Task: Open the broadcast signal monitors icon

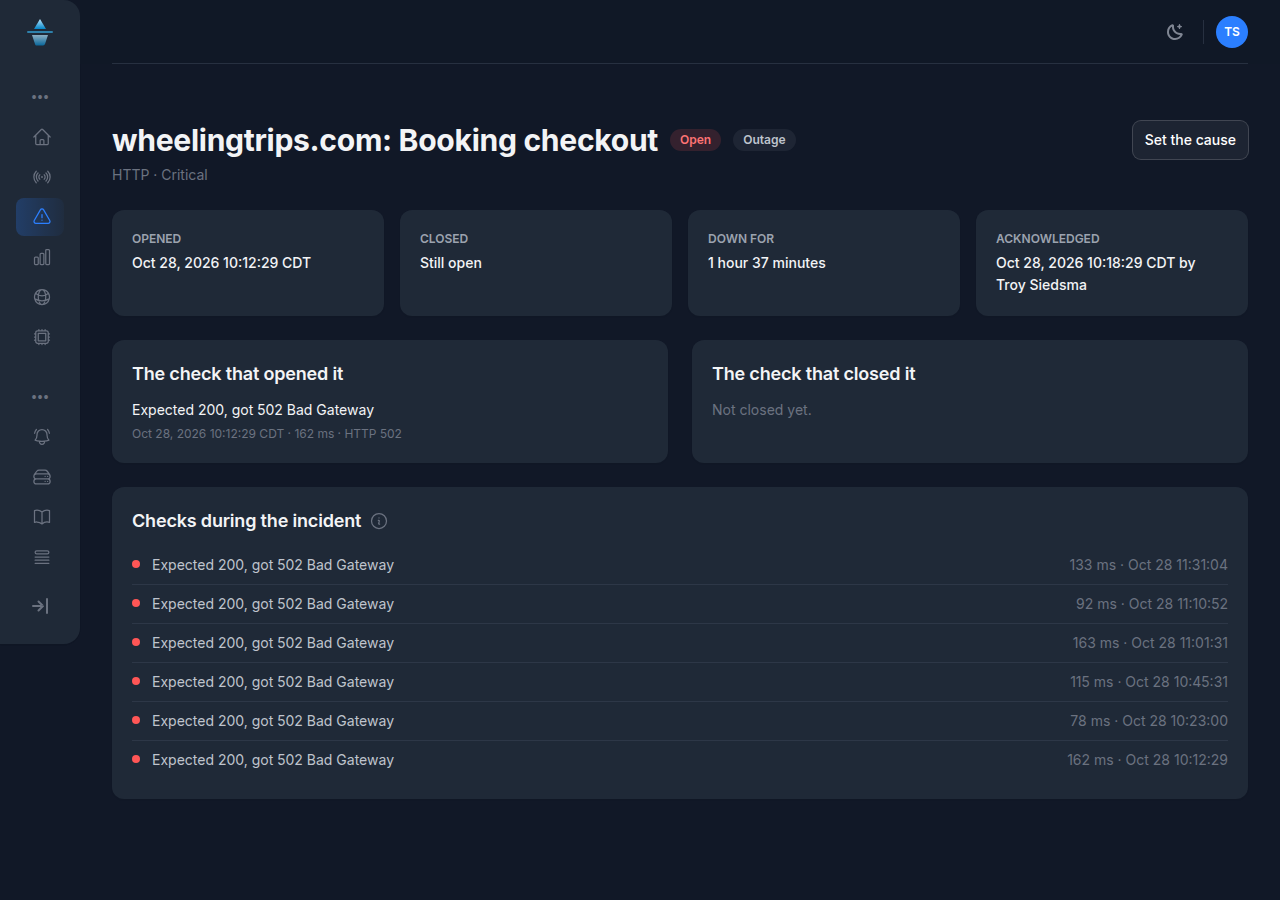Action: [41, 177]
